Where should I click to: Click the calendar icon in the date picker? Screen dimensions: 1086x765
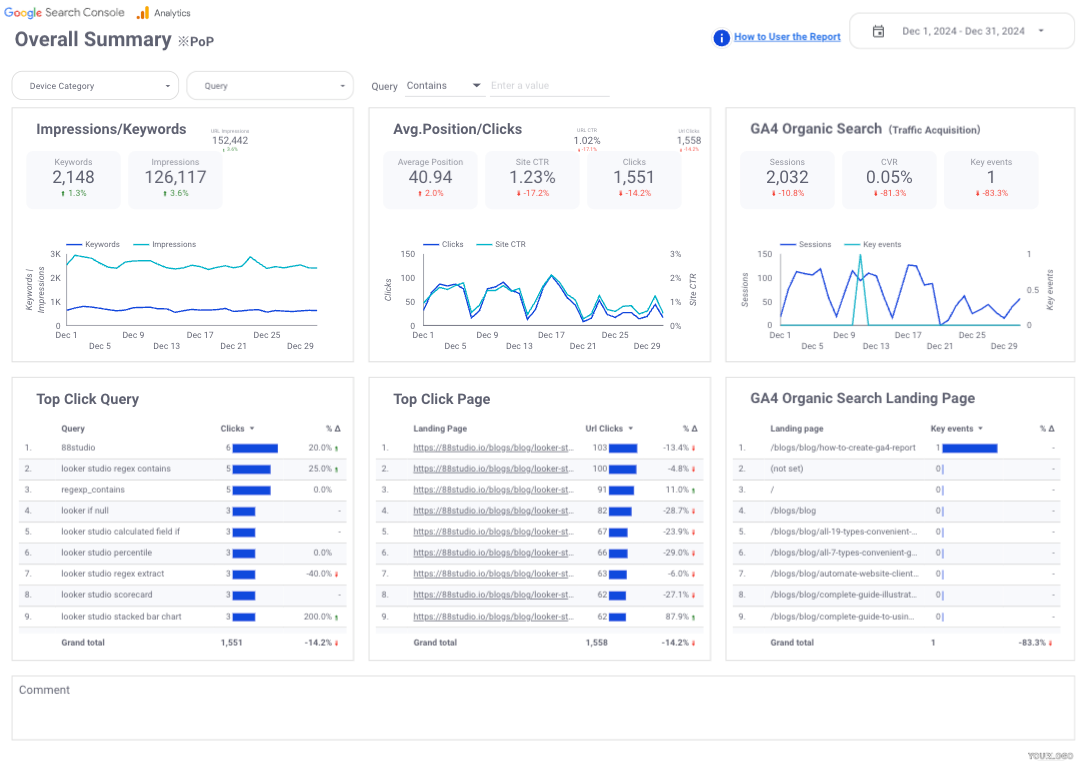click(878, 31)
